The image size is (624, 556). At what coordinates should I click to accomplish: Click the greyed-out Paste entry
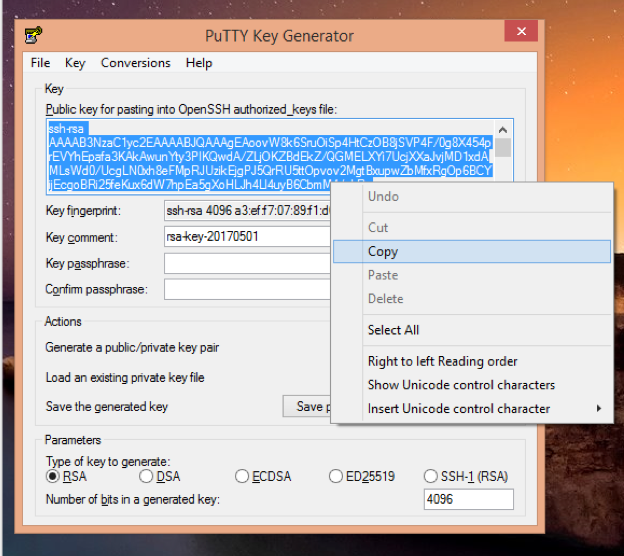coord(472,275)
